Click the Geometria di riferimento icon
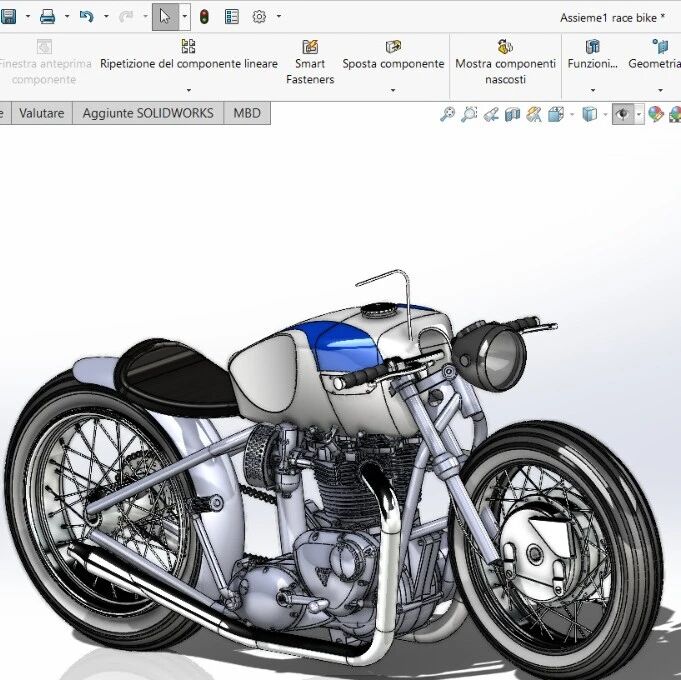 click(660, 46)
